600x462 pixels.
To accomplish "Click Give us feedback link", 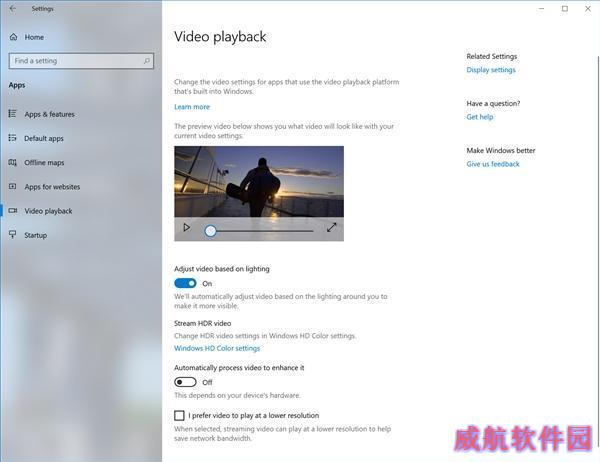I will coord(493,164).
